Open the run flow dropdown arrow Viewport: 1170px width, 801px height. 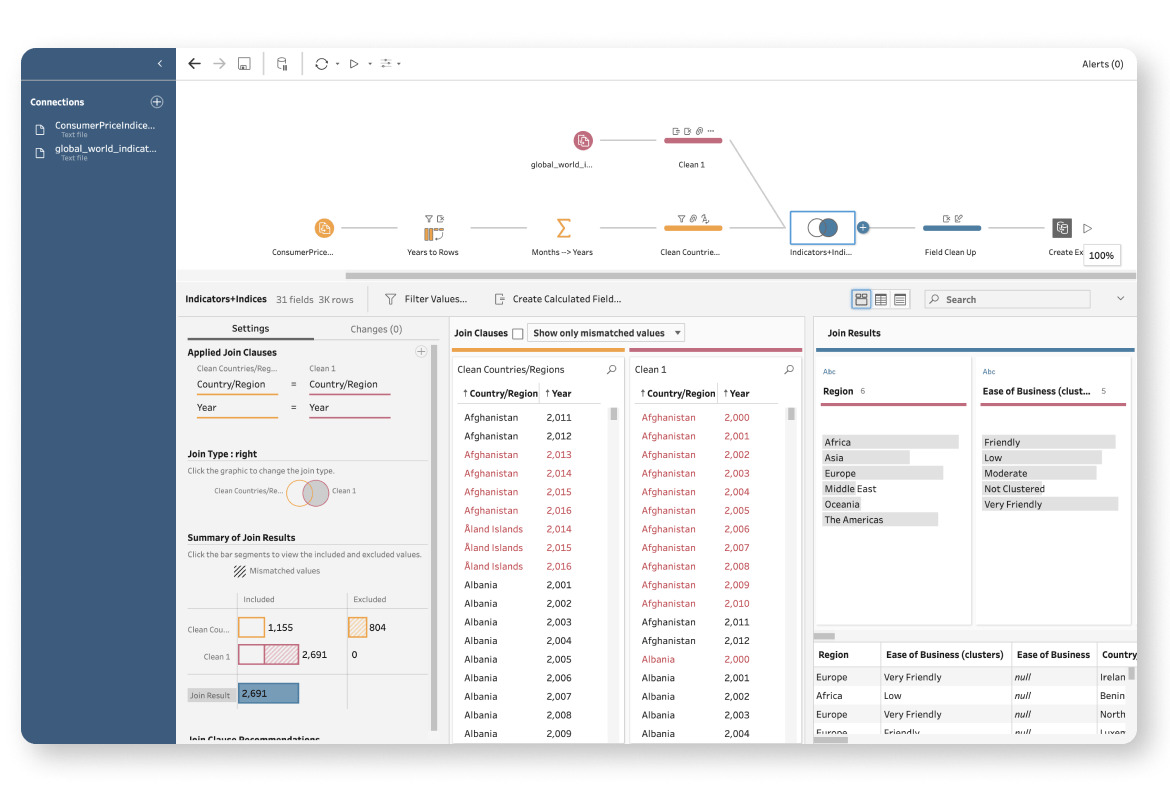(x=370, y=63)
